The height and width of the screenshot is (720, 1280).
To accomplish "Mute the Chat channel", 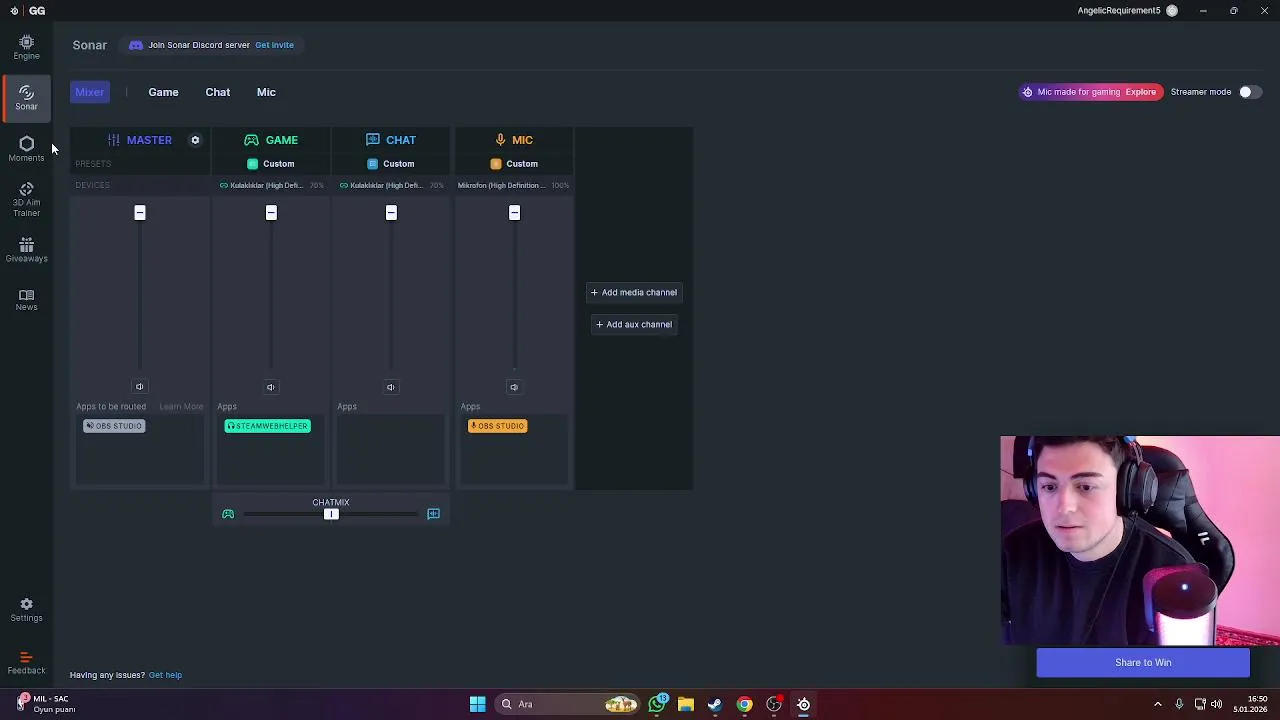I will (391, 387).
